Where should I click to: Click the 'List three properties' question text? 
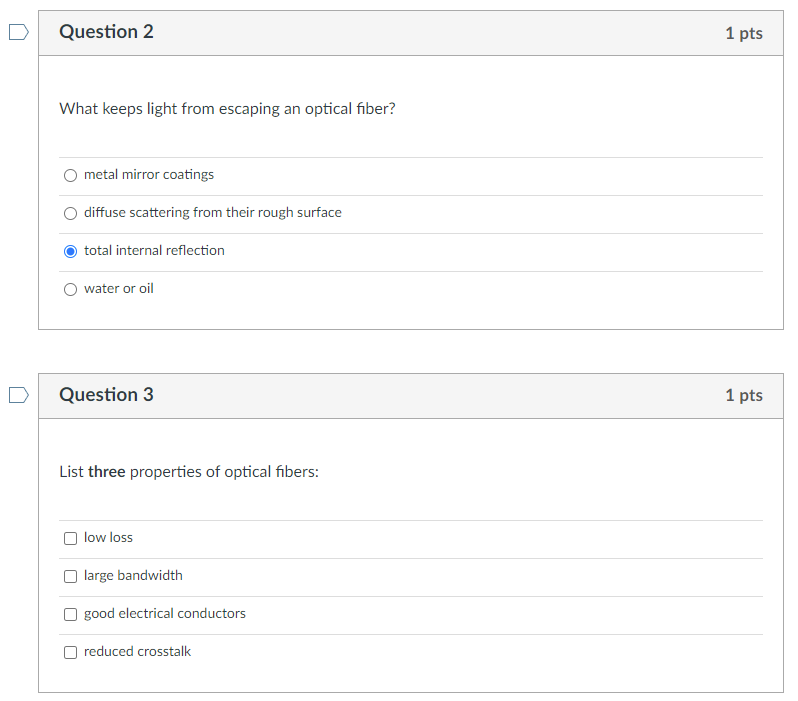[x=189, y=471]
